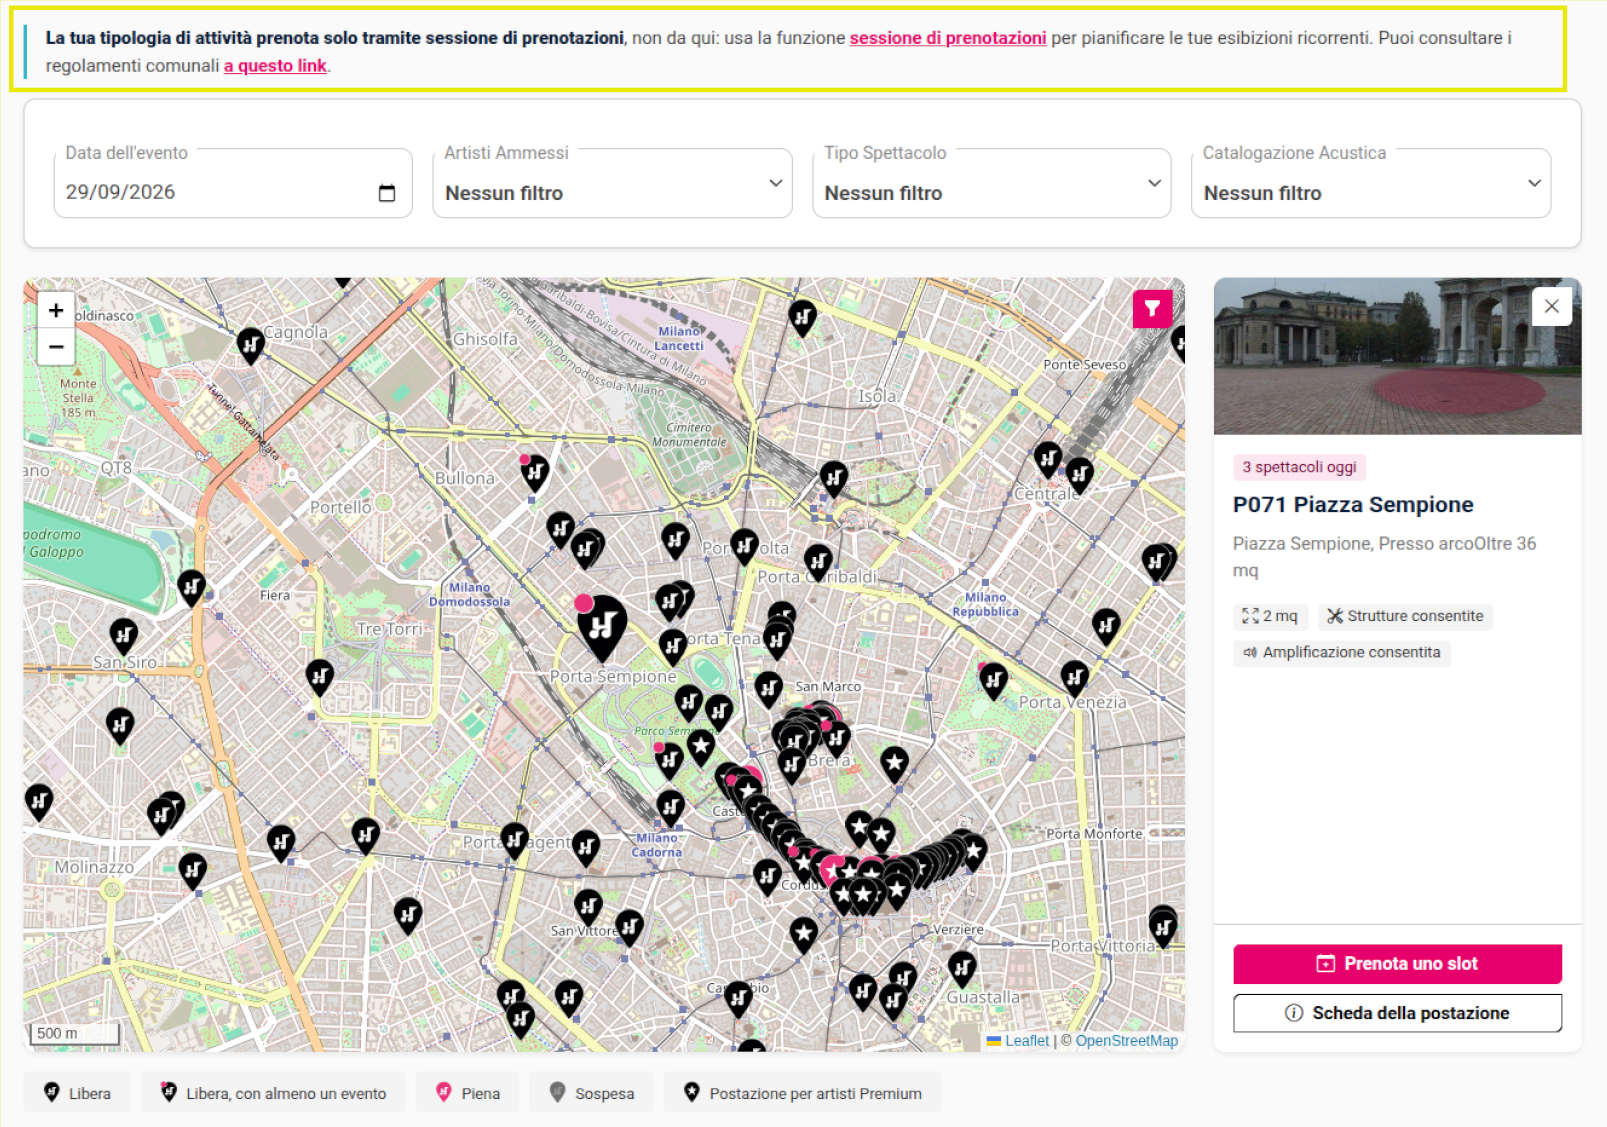Click the '3 spettacoli oggi' badge

click(1299, 467)
